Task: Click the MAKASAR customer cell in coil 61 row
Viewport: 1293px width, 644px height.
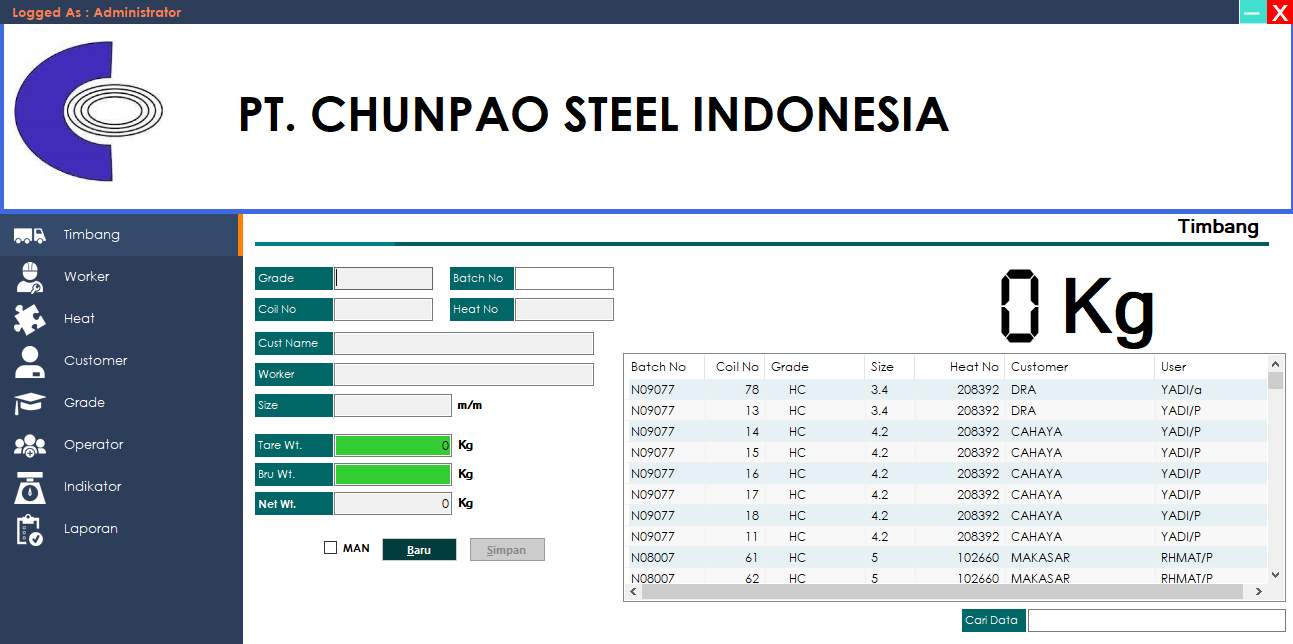Action: 1040,557
